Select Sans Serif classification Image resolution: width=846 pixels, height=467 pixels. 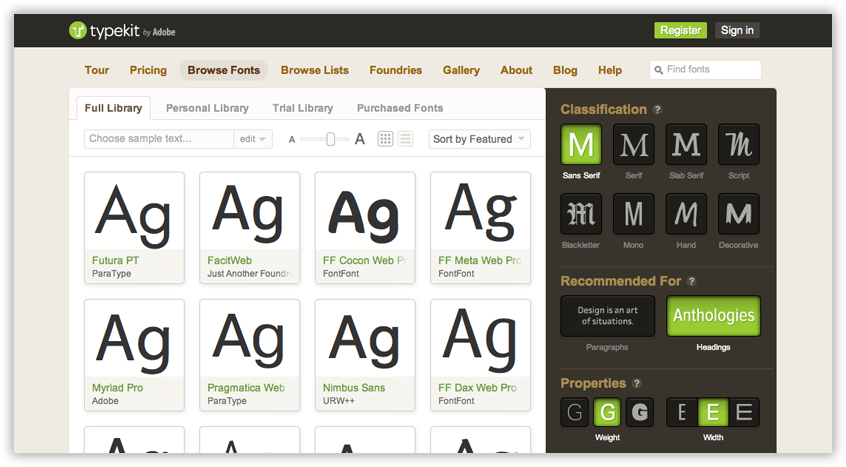pos(581,145)
